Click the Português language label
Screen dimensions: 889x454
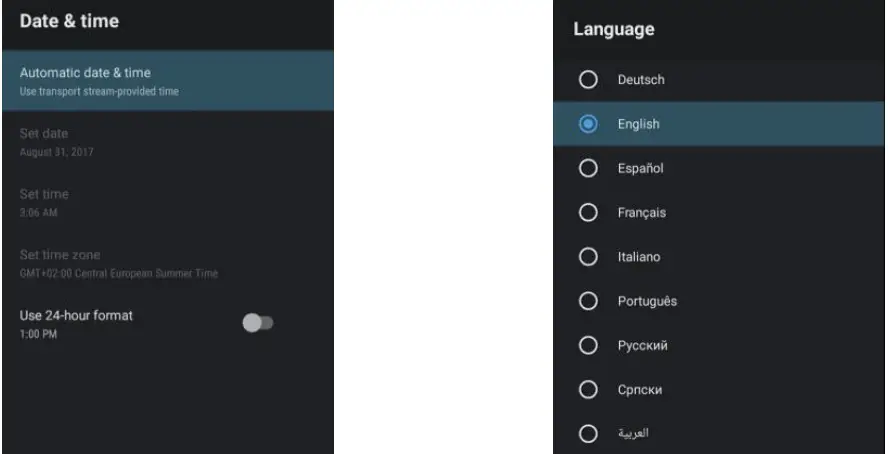[x=647, y=301]
